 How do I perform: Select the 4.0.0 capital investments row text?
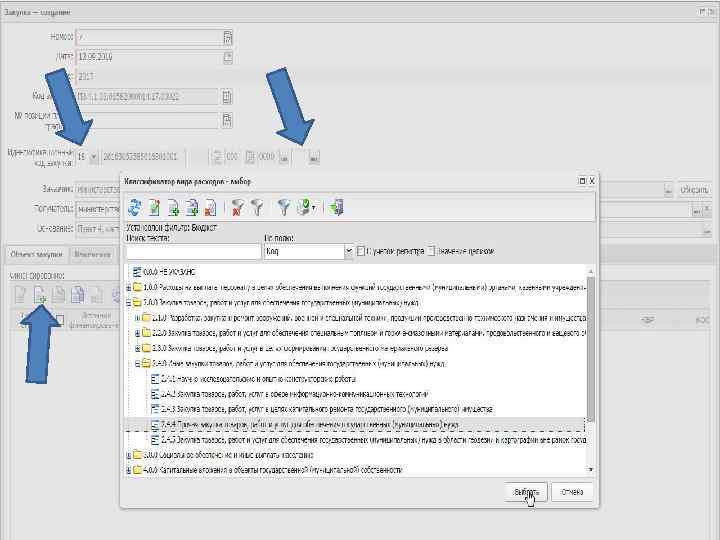coord(273,470)
